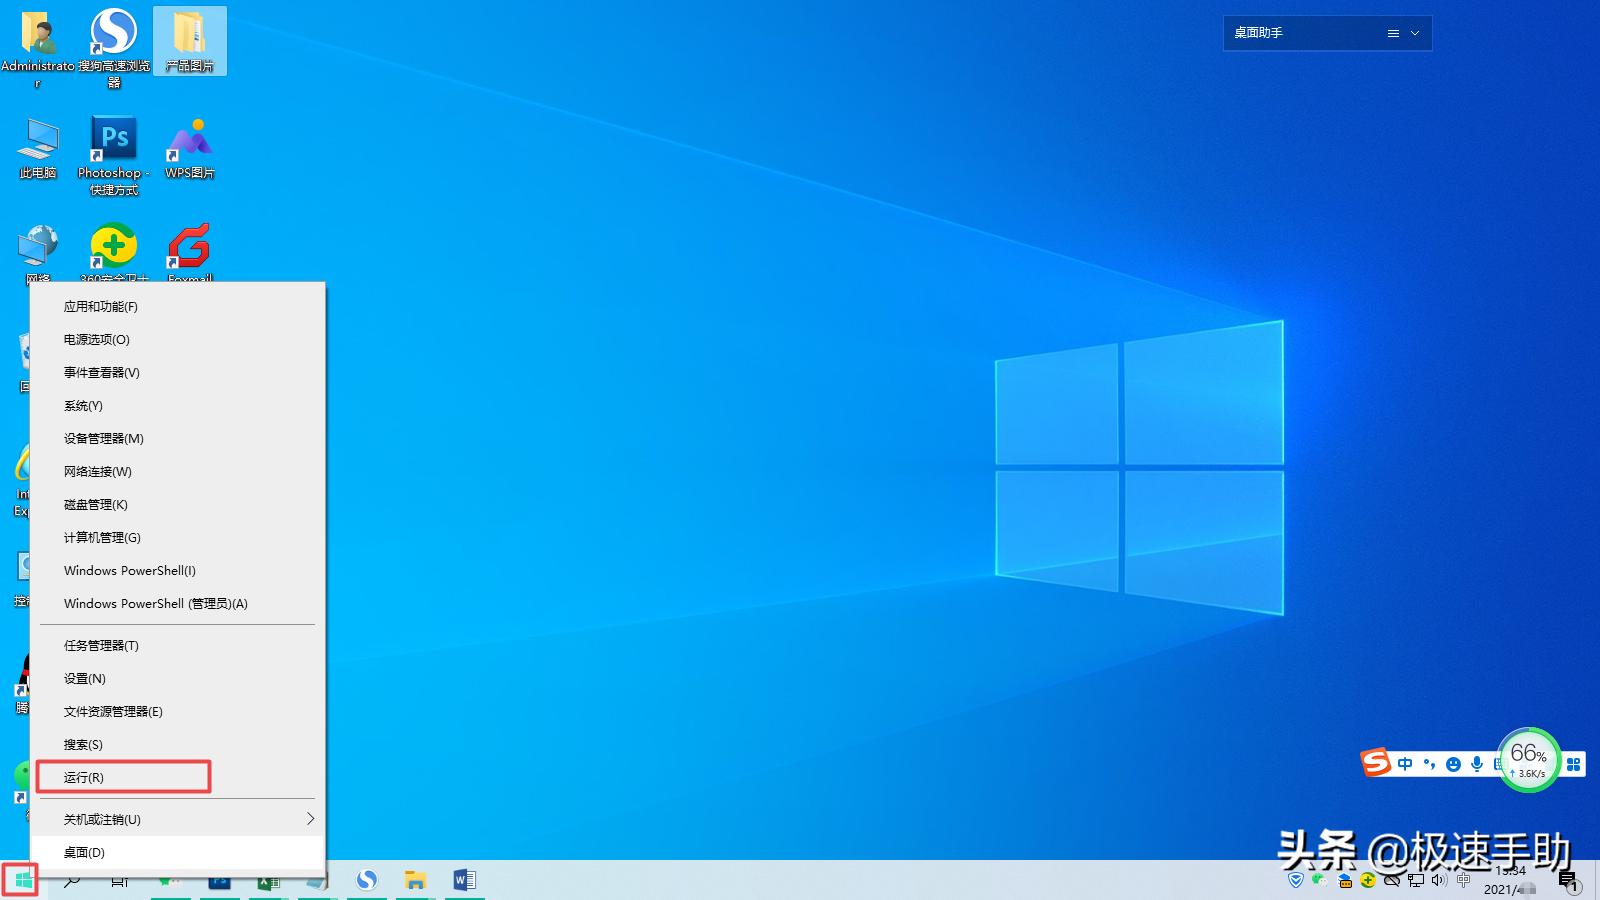1600x900 pixels.
Task: Mute the system volume in the tray
Action: click(1438, 881)
